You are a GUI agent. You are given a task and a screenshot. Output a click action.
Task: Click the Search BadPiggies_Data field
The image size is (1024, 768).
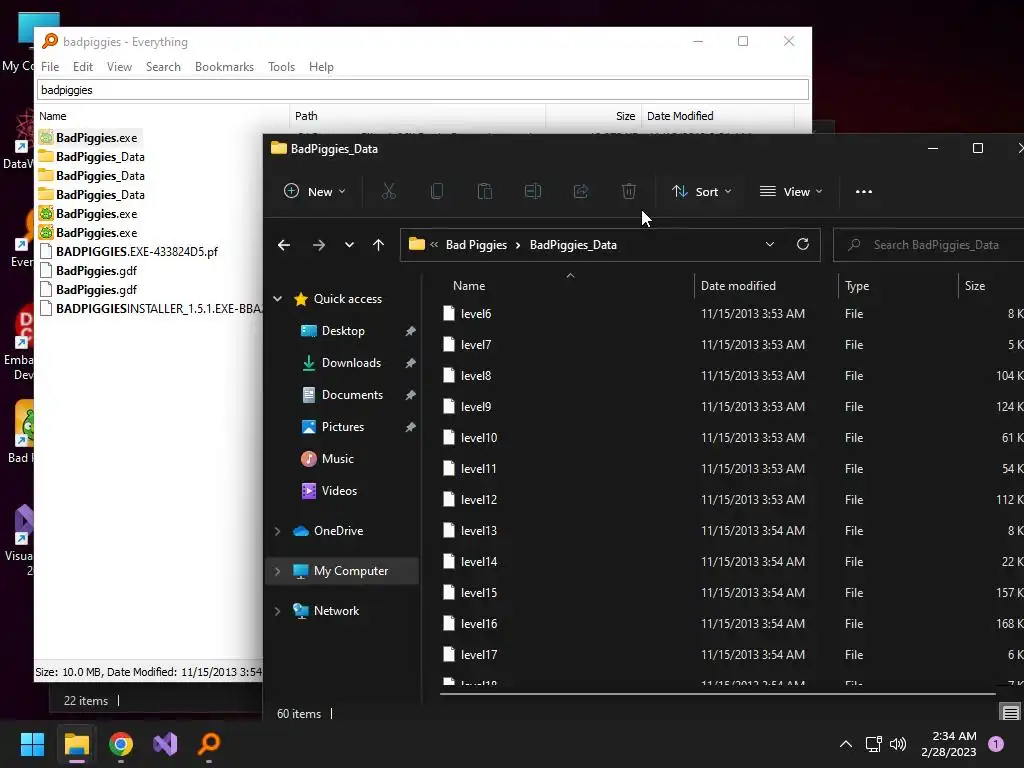(931, 245)
